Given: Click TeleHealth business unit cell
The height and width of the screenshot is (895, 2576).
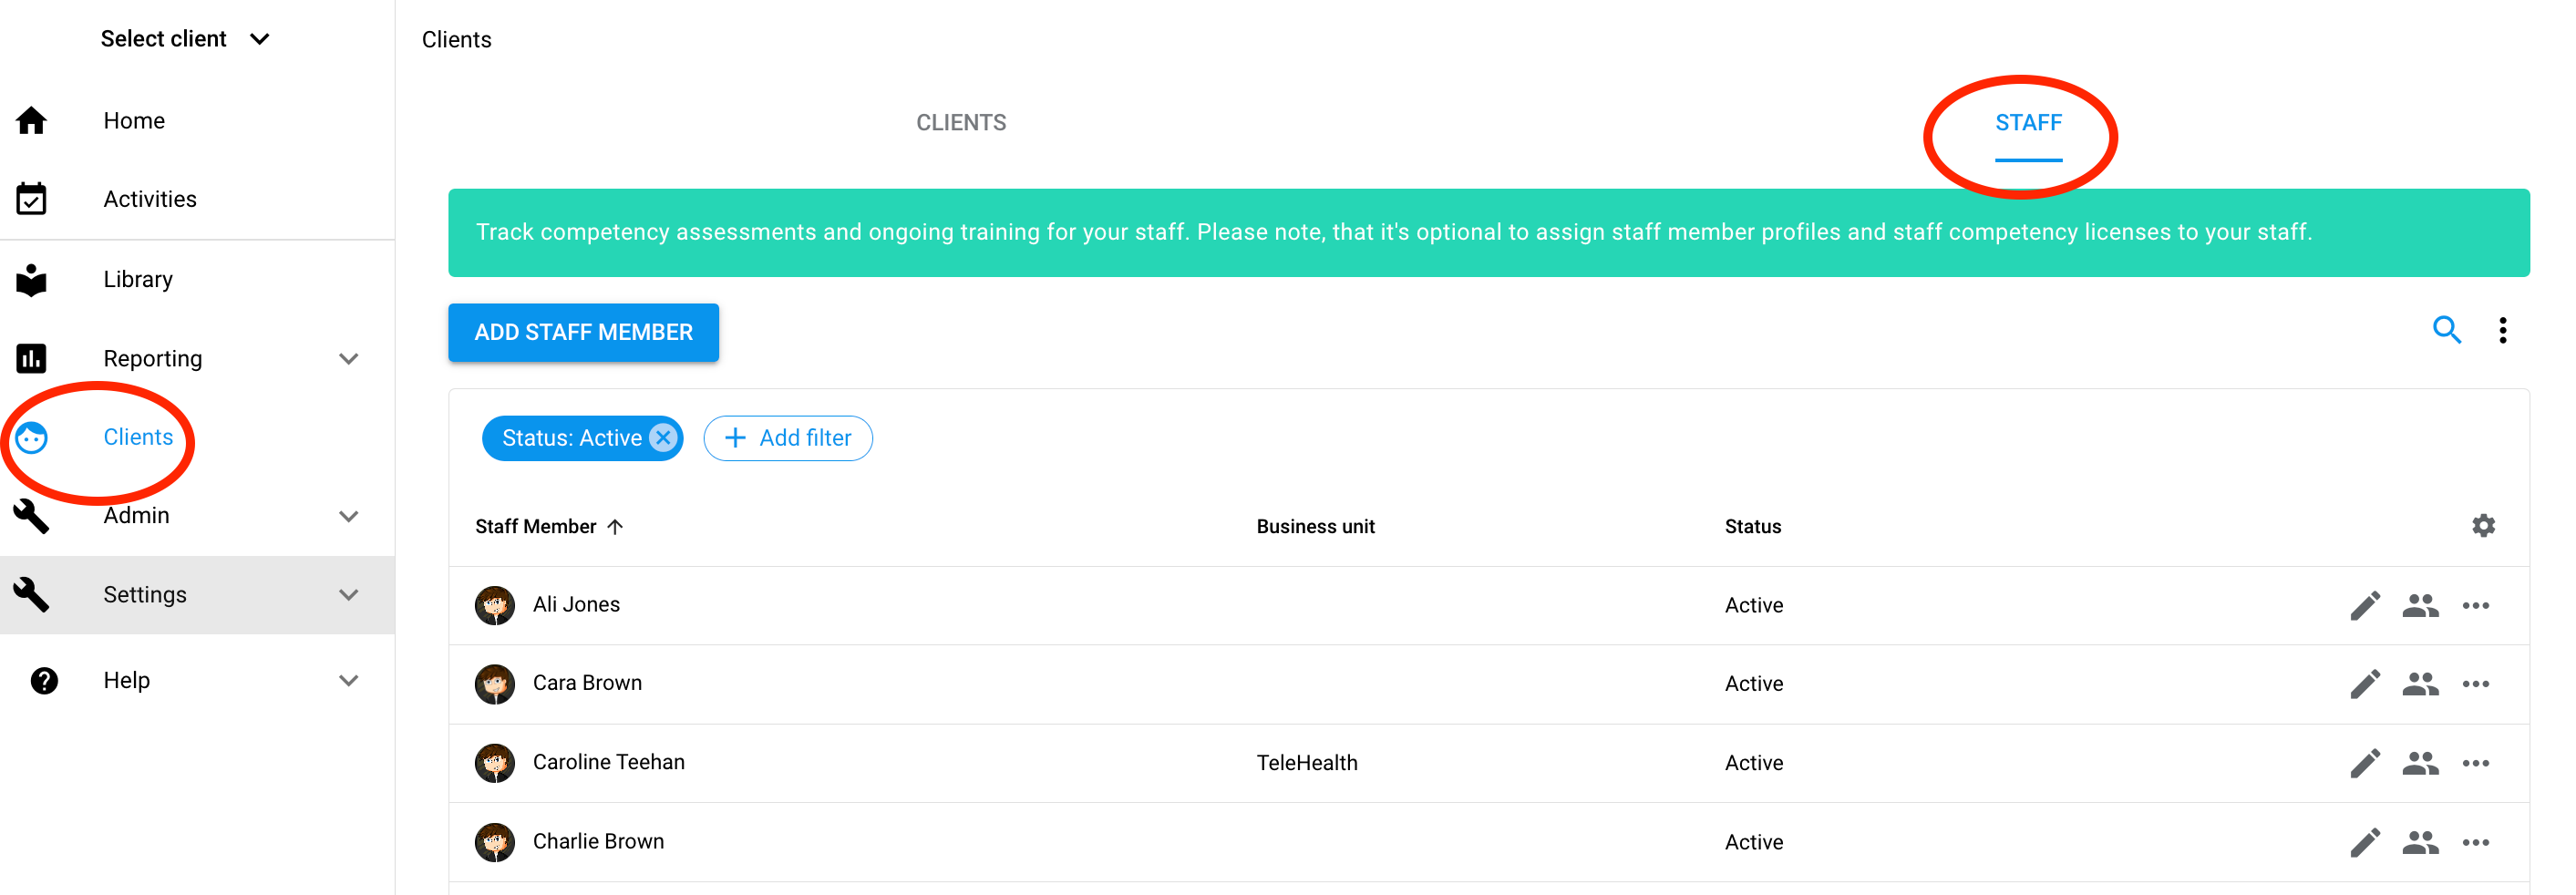Looking at the screenshot, I should tap(1306, 763).
